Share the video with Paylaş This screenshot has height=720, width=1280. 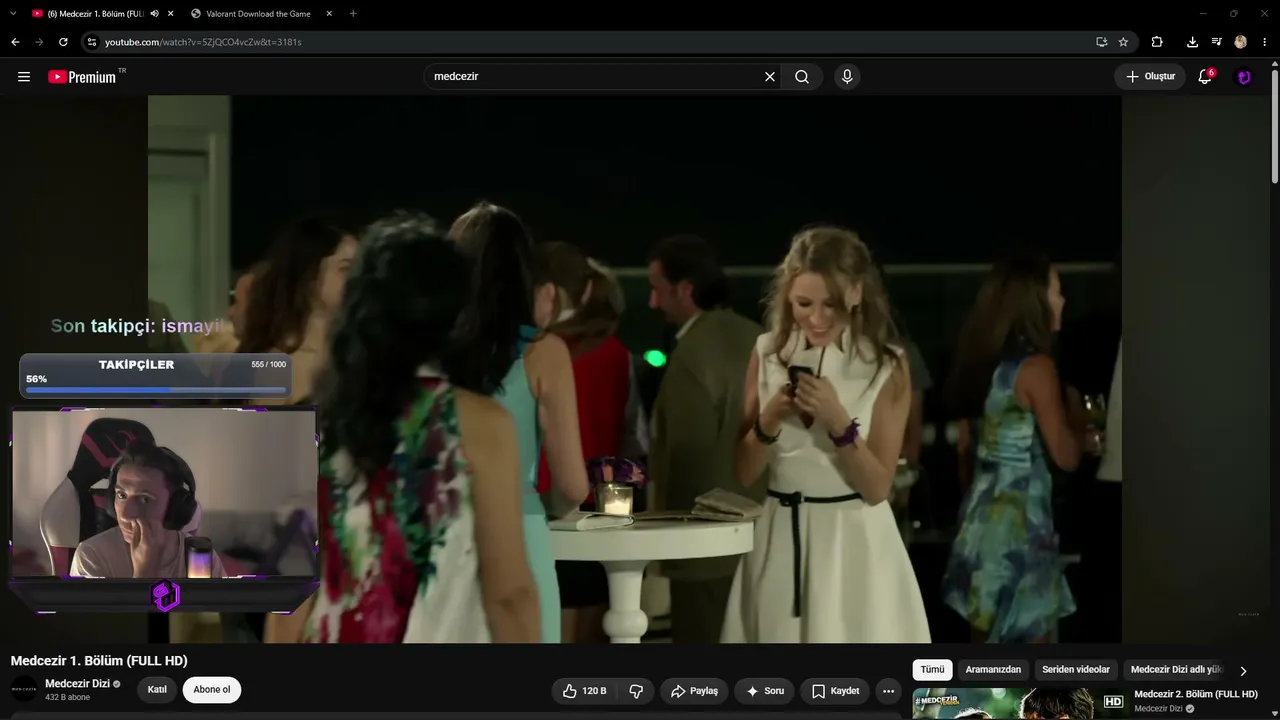[x=694, y=691]
